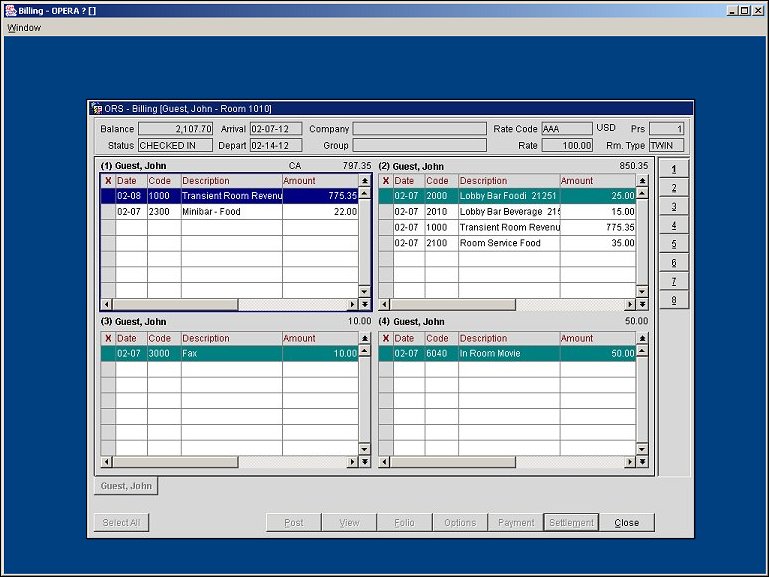This screenshot has width=769, height=577.
Task: Click the Guest, John name button
Action: 126,486
